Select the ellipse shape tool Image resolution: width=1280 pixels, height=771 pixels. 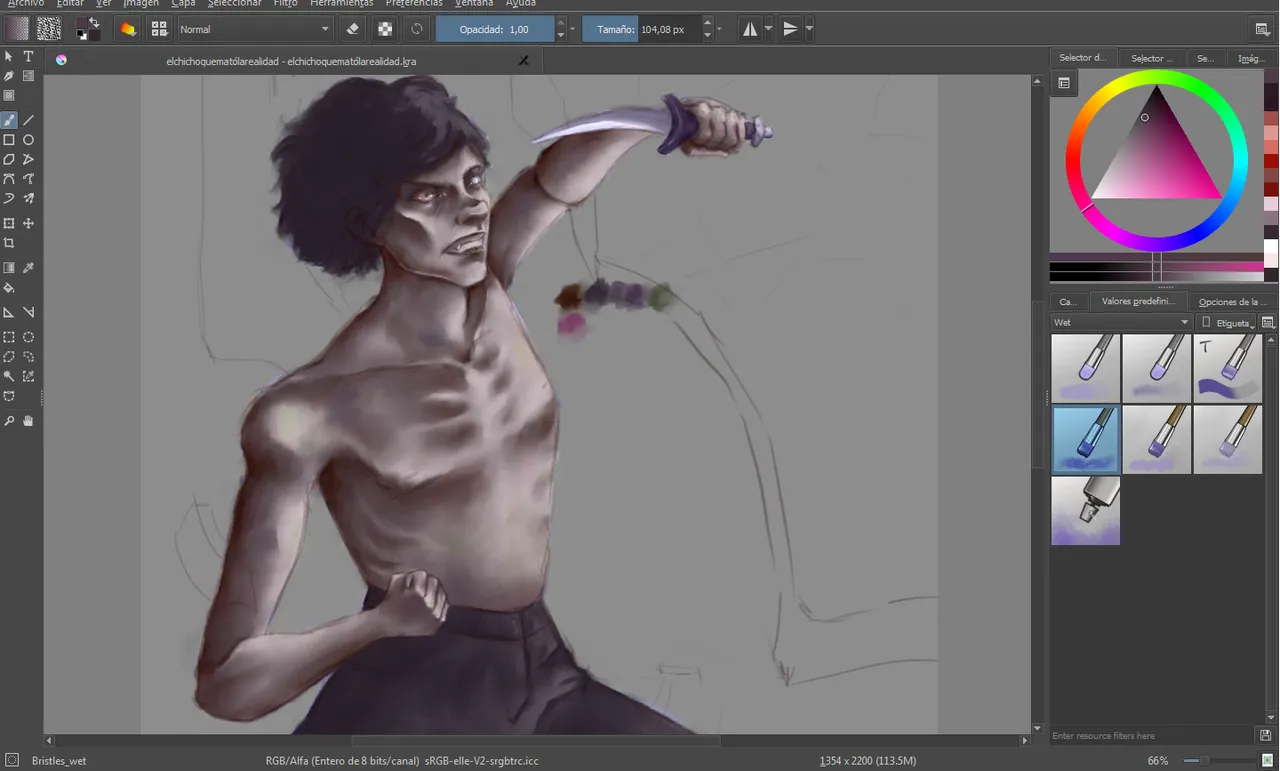(28, 140)
